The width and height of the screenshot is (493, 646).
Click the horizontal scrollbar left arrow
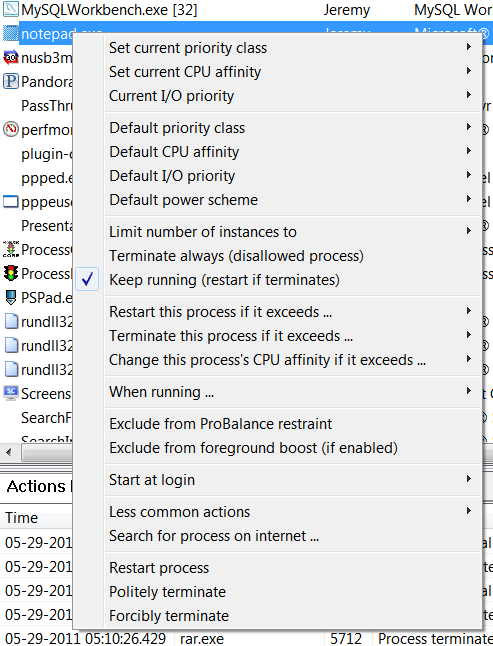pos(9,453)
